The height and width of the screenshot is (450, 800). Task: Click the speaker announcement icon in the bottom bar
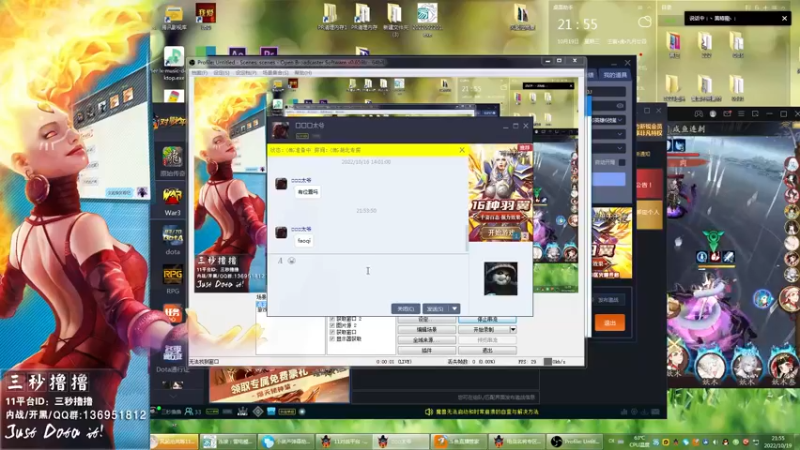429,412
